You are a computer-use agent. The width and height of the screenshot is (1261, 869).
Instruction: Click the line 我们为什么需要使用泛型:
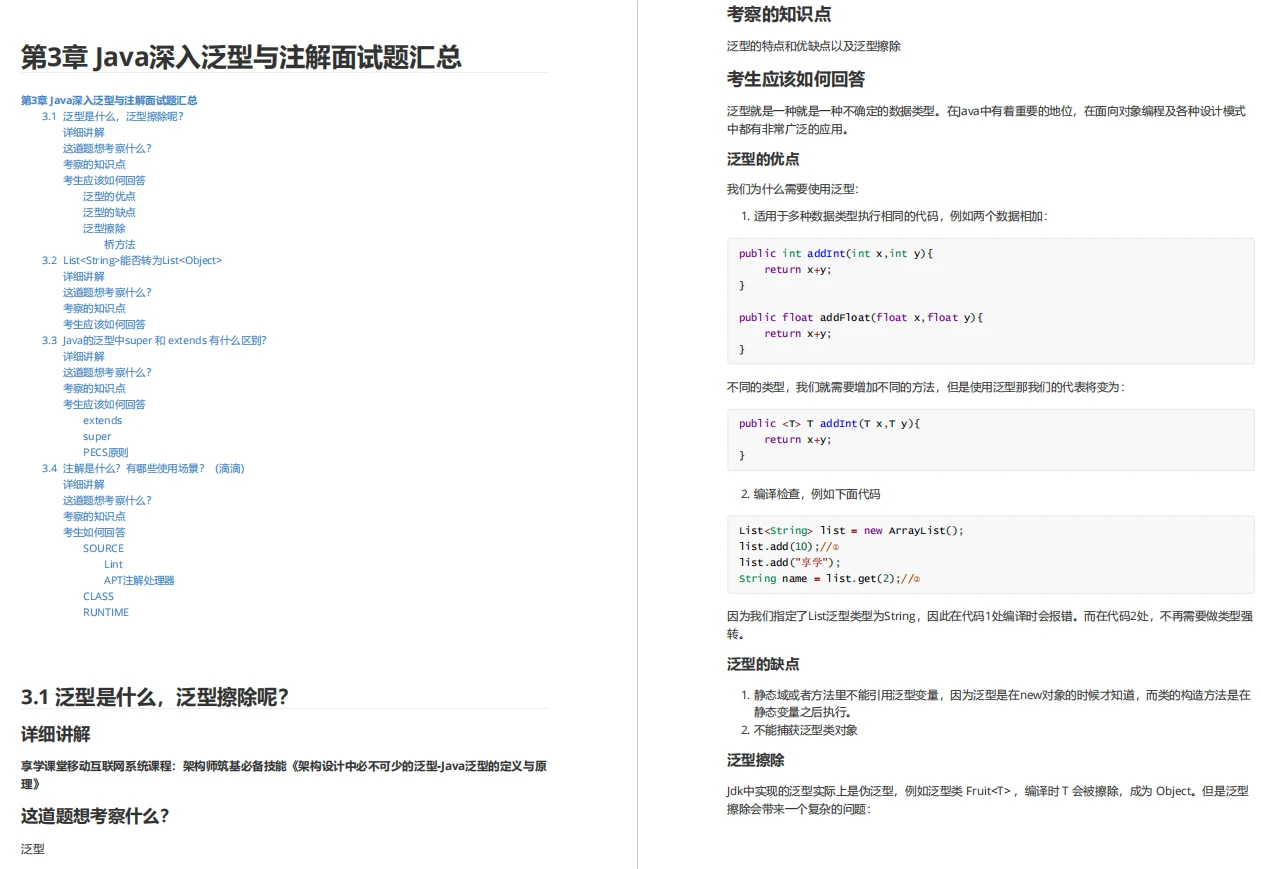(x=792, y=188)
